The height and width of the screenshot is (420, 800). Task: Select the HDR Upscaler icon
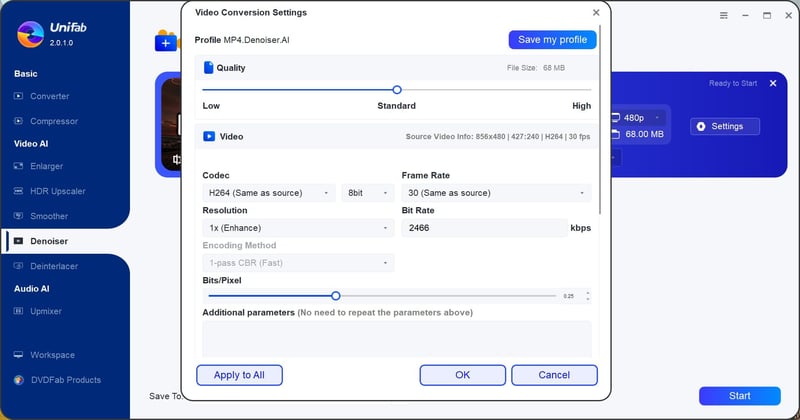(x=19, y=191)
